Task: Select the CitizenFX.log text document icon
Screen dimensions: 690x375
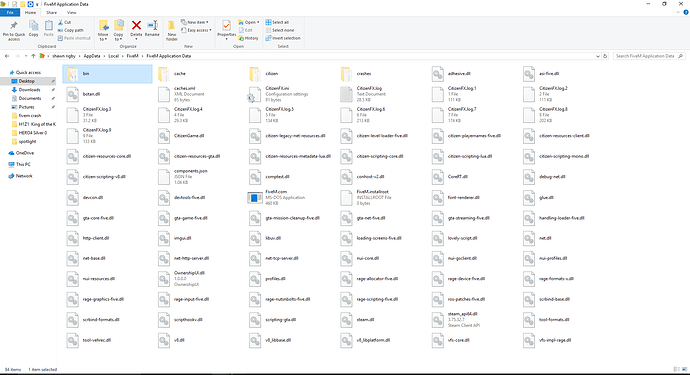Action: coord(346,95)
